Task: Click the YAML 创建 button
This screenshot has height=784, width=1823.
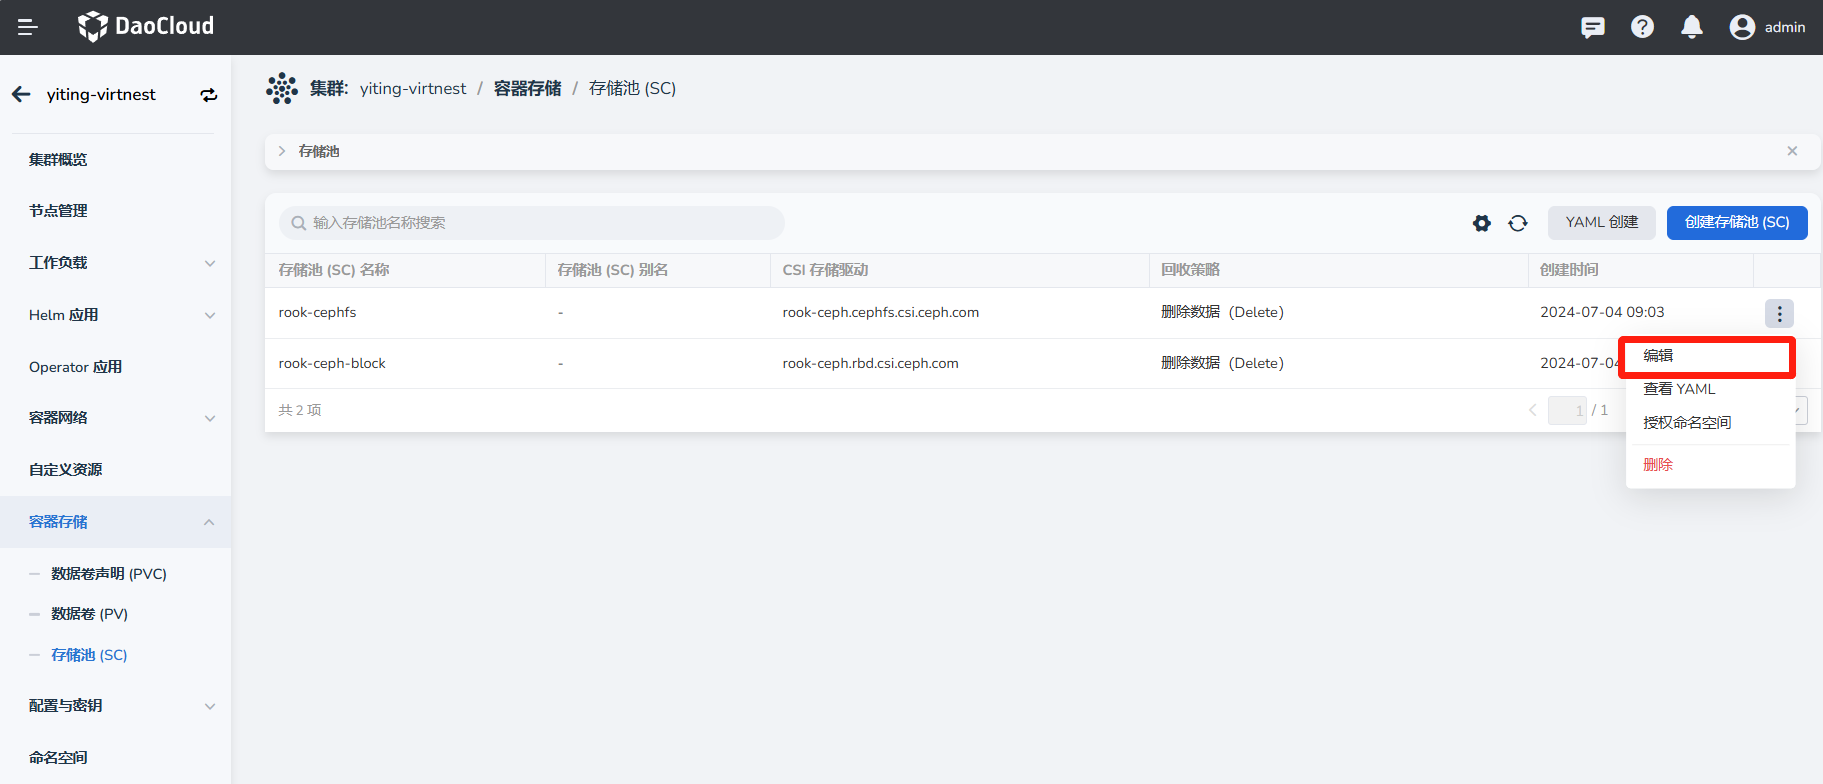Action: [x=1601, y=222]
